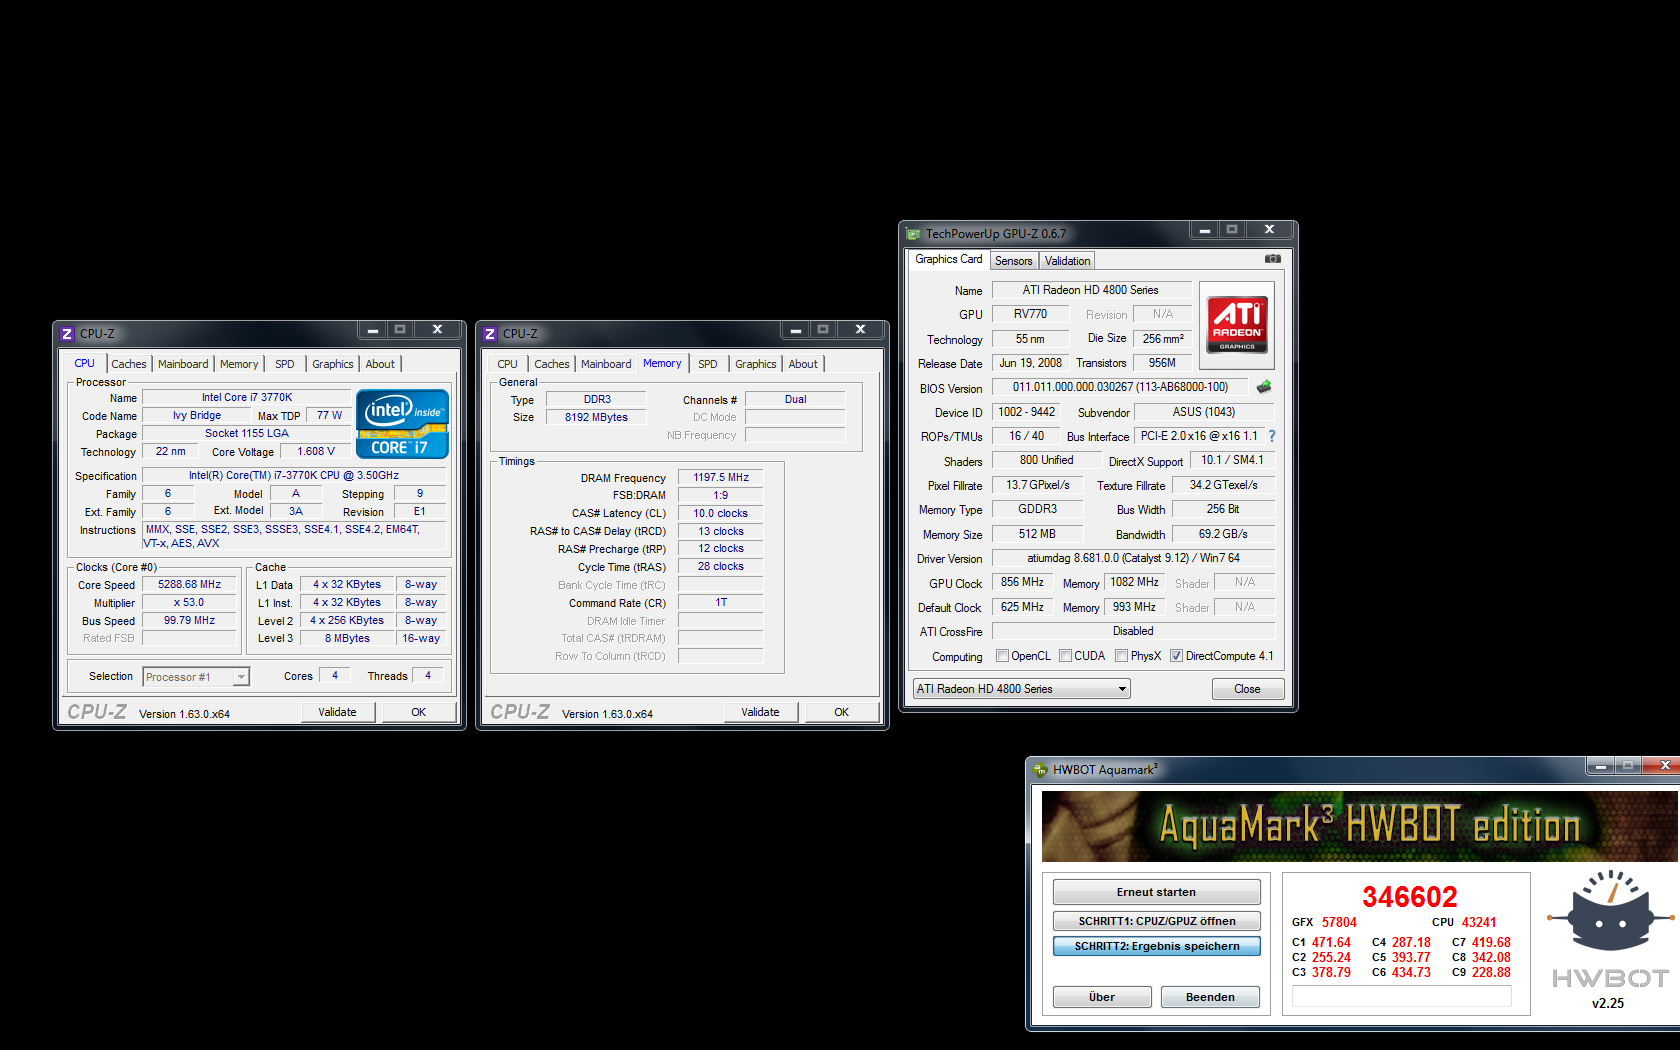This screenshot has width=1680, height=1050.
Task: Open Caches tab in Memory CPU-Z window
Action: click(x=552, y=364)
